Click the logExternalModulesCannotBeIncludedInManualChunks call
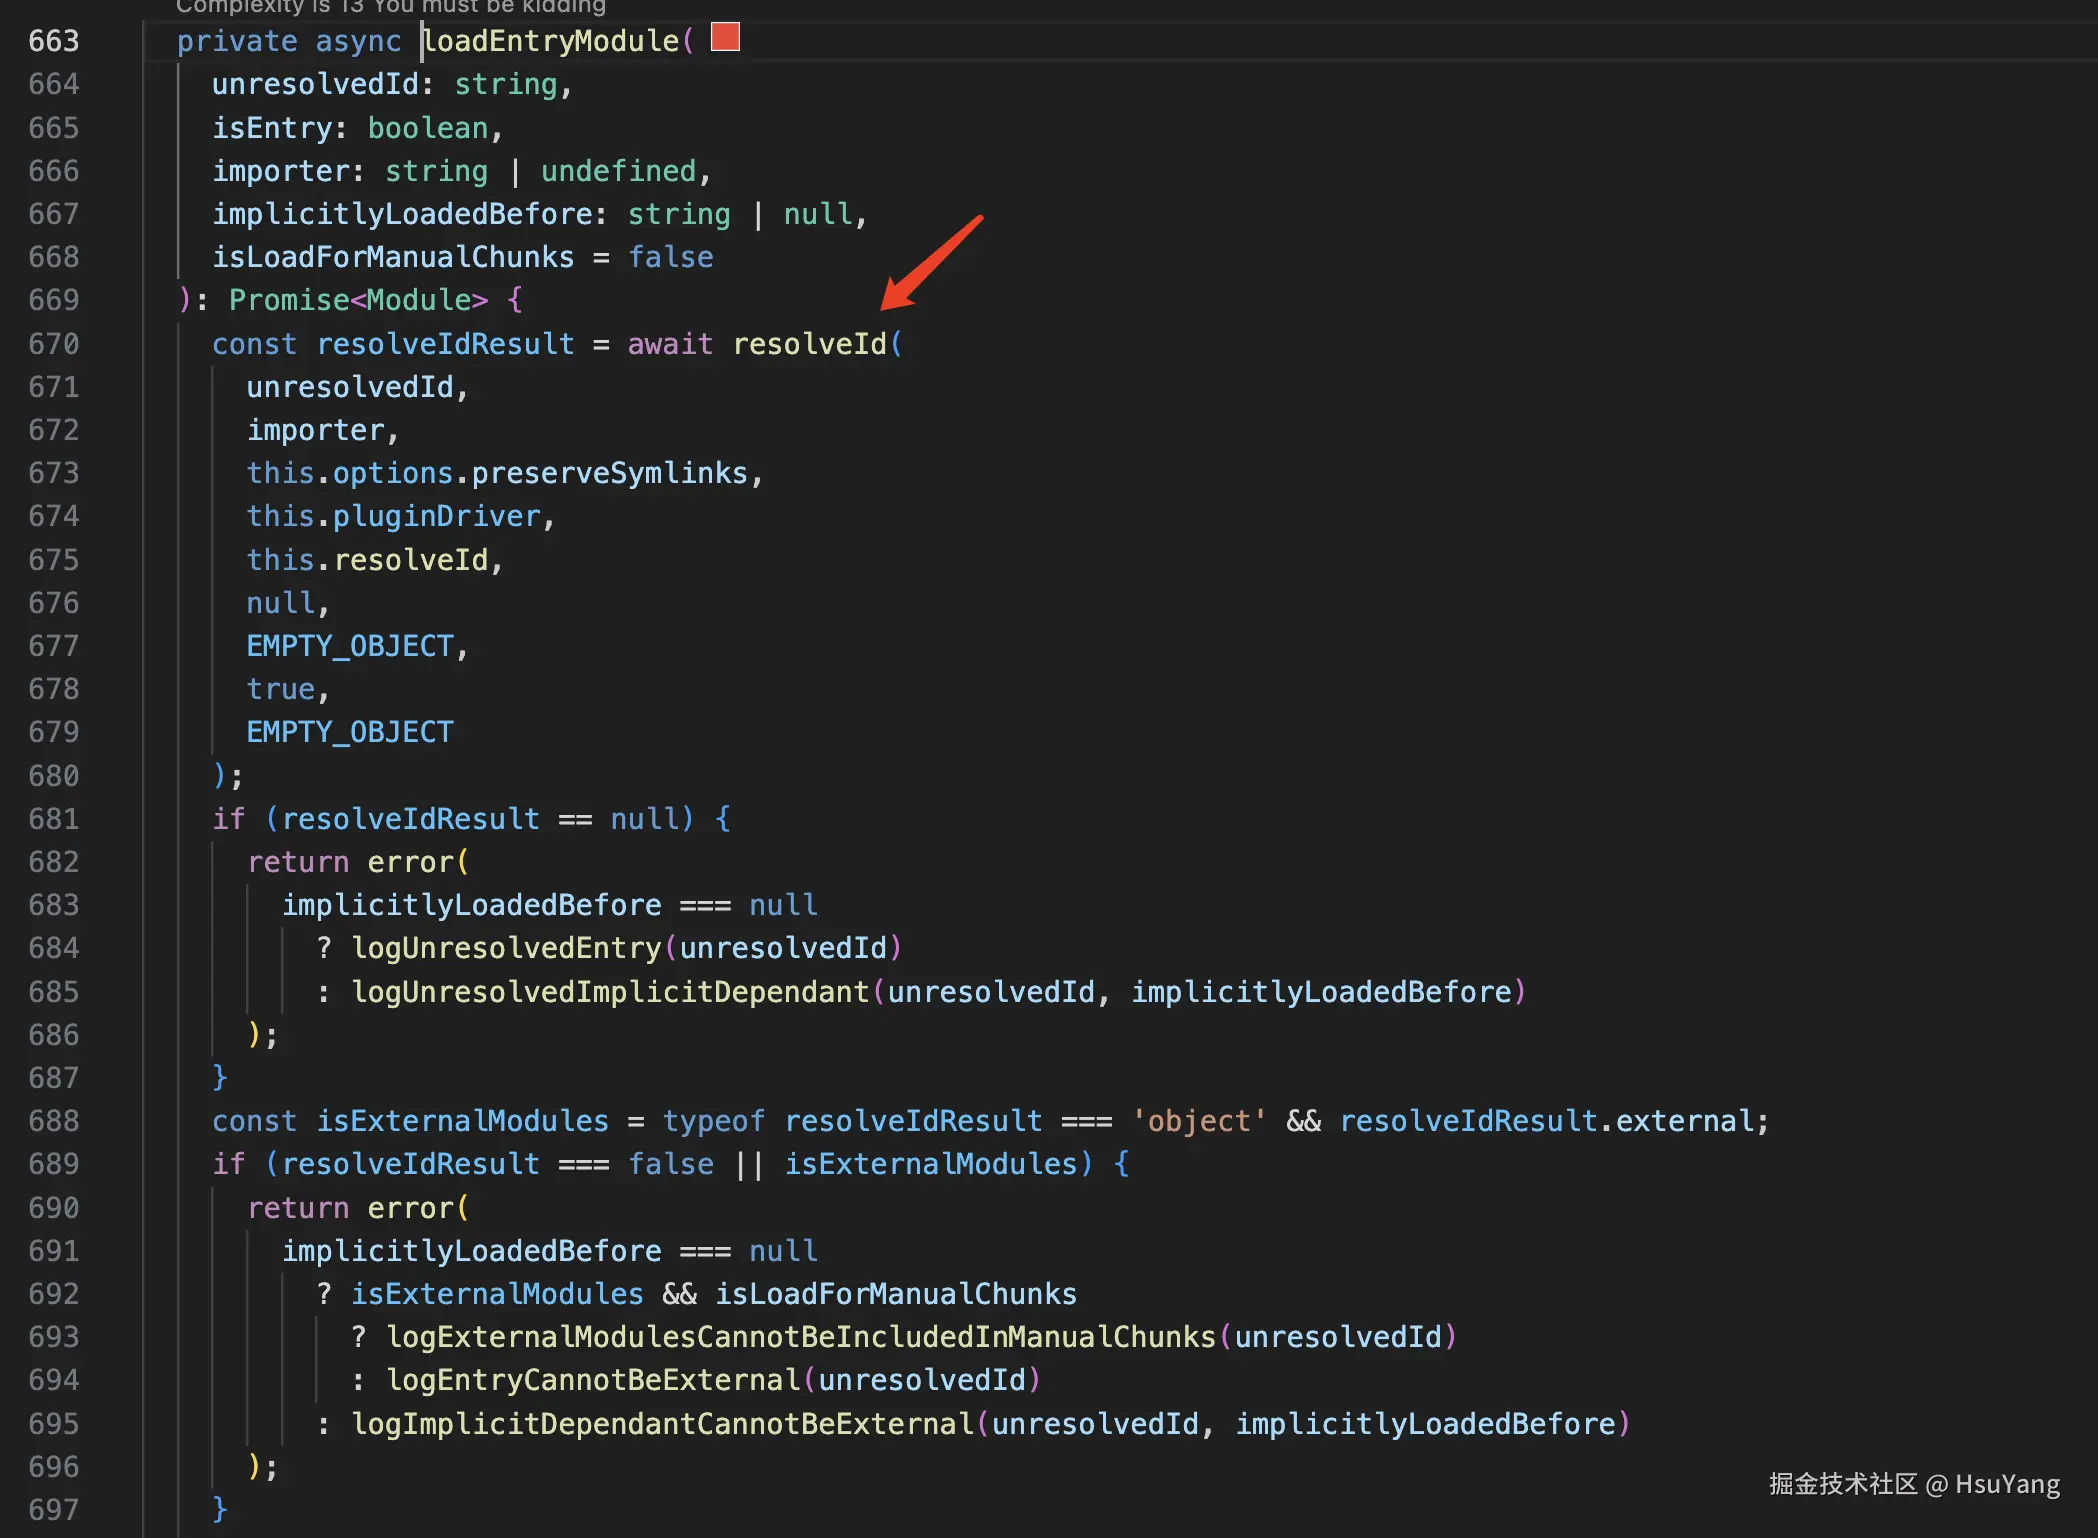The image size is (2098, 1538). click(801, 1337)
